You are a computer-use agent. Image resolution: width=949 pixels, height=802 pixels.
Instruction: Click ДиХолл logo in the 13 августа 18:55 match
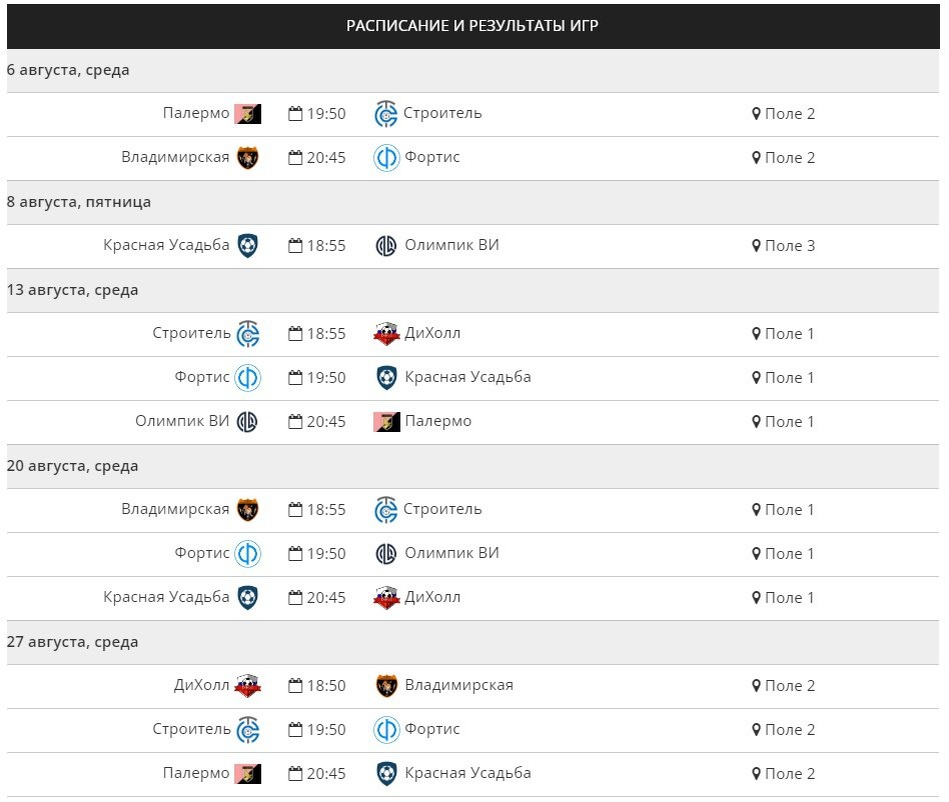pyautogui.click(x=386, y=334)
